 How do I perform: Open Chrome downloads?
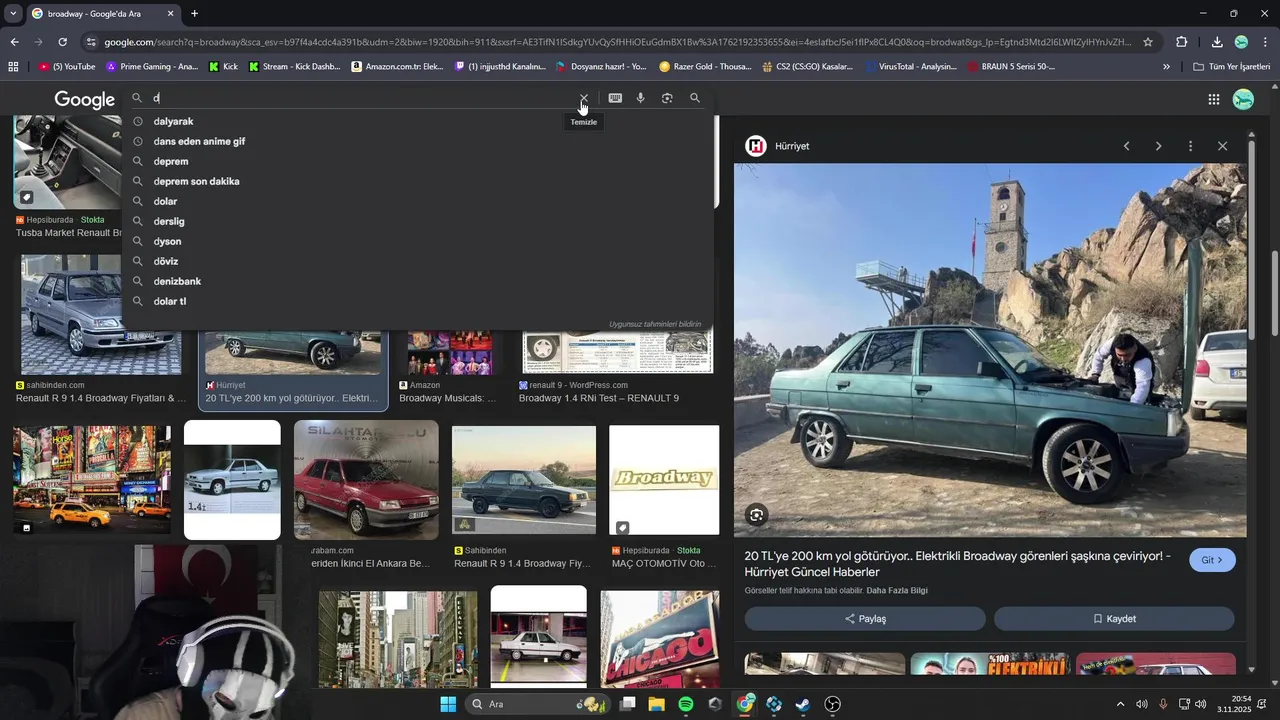pyautogui.click(x=1217, y=42)
